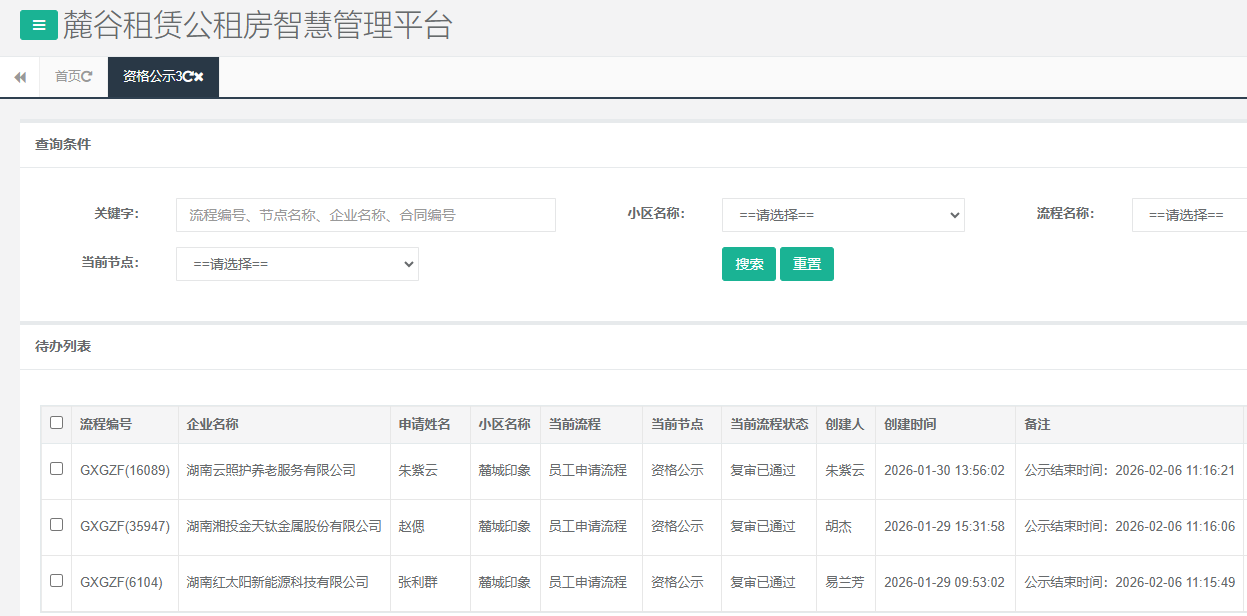The height and width of the screenshot is (616, 1247).
Task: Click 复审已通过 in the GXGZF(16089) row
Action: pyautogui.click(x=763, y=470)
